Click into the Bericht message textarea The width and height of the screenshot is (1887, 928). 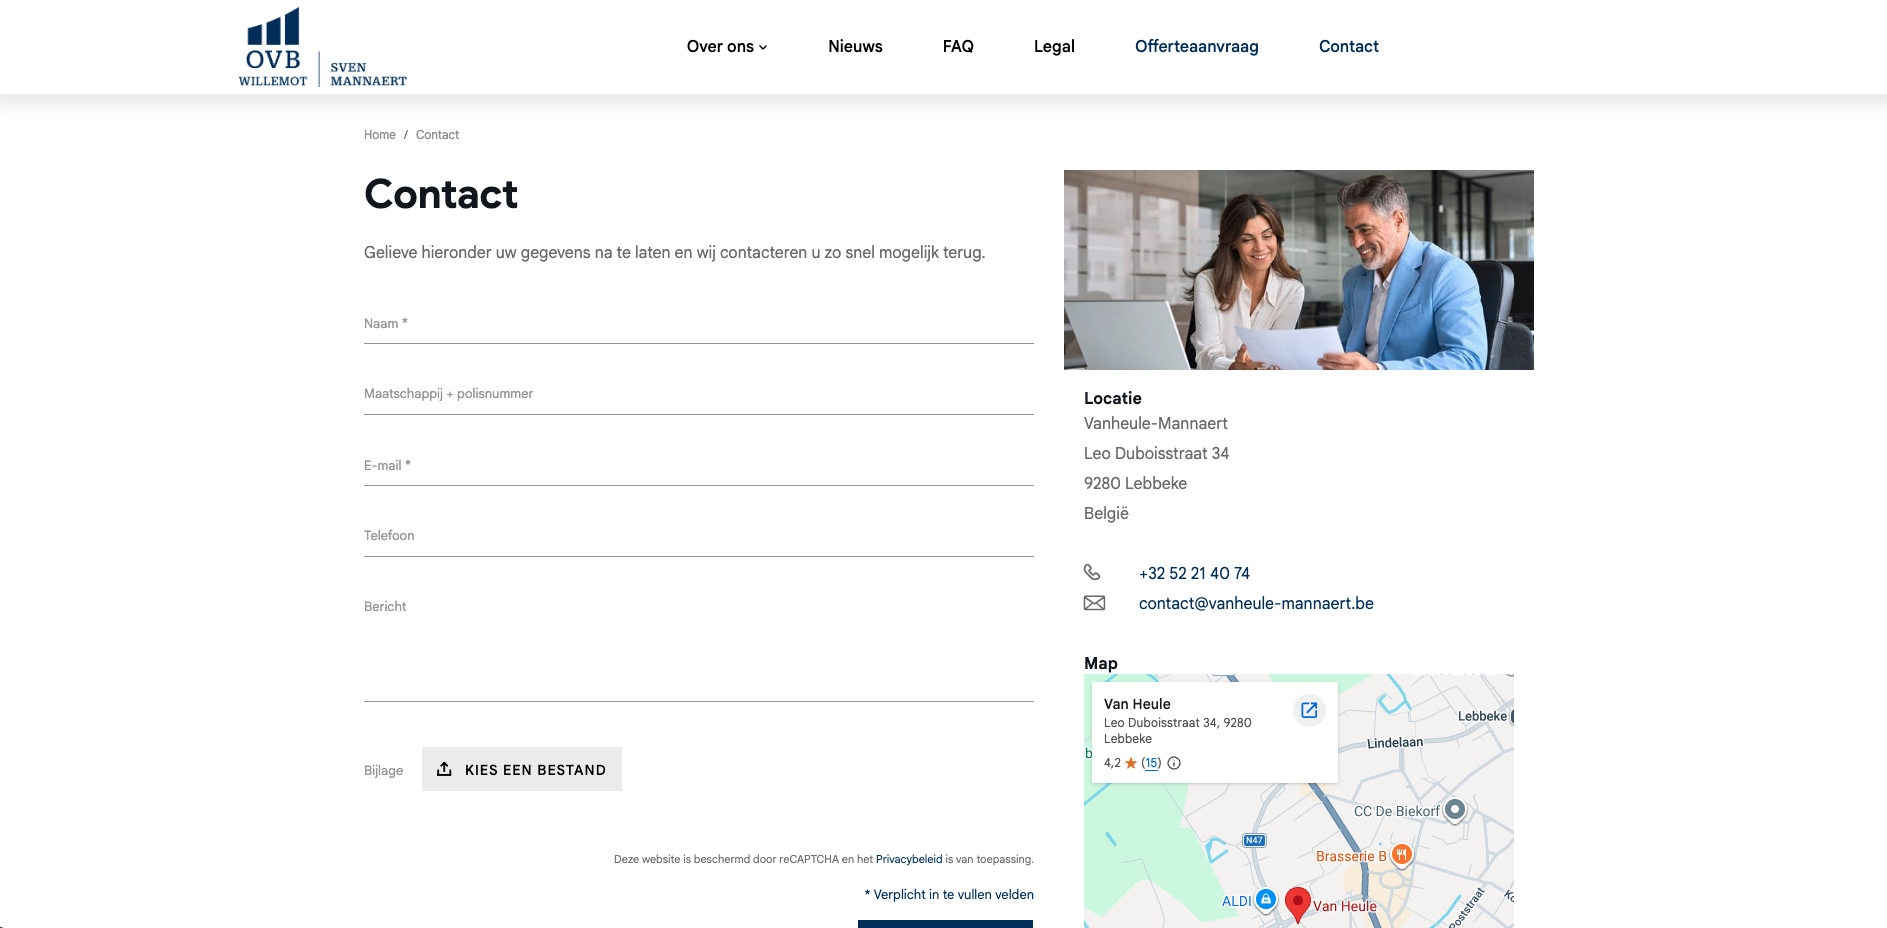coord(699,645)
